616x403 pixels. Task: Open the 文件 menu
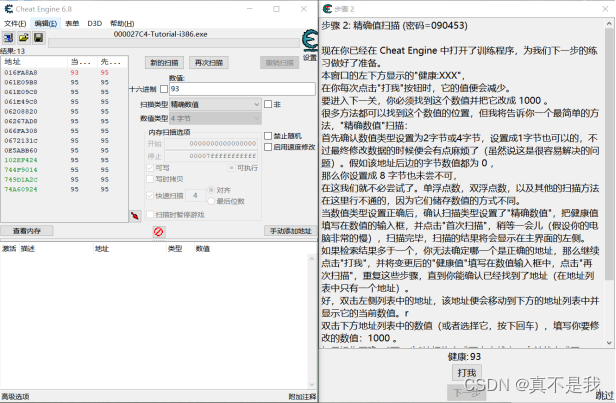(15, 24)
